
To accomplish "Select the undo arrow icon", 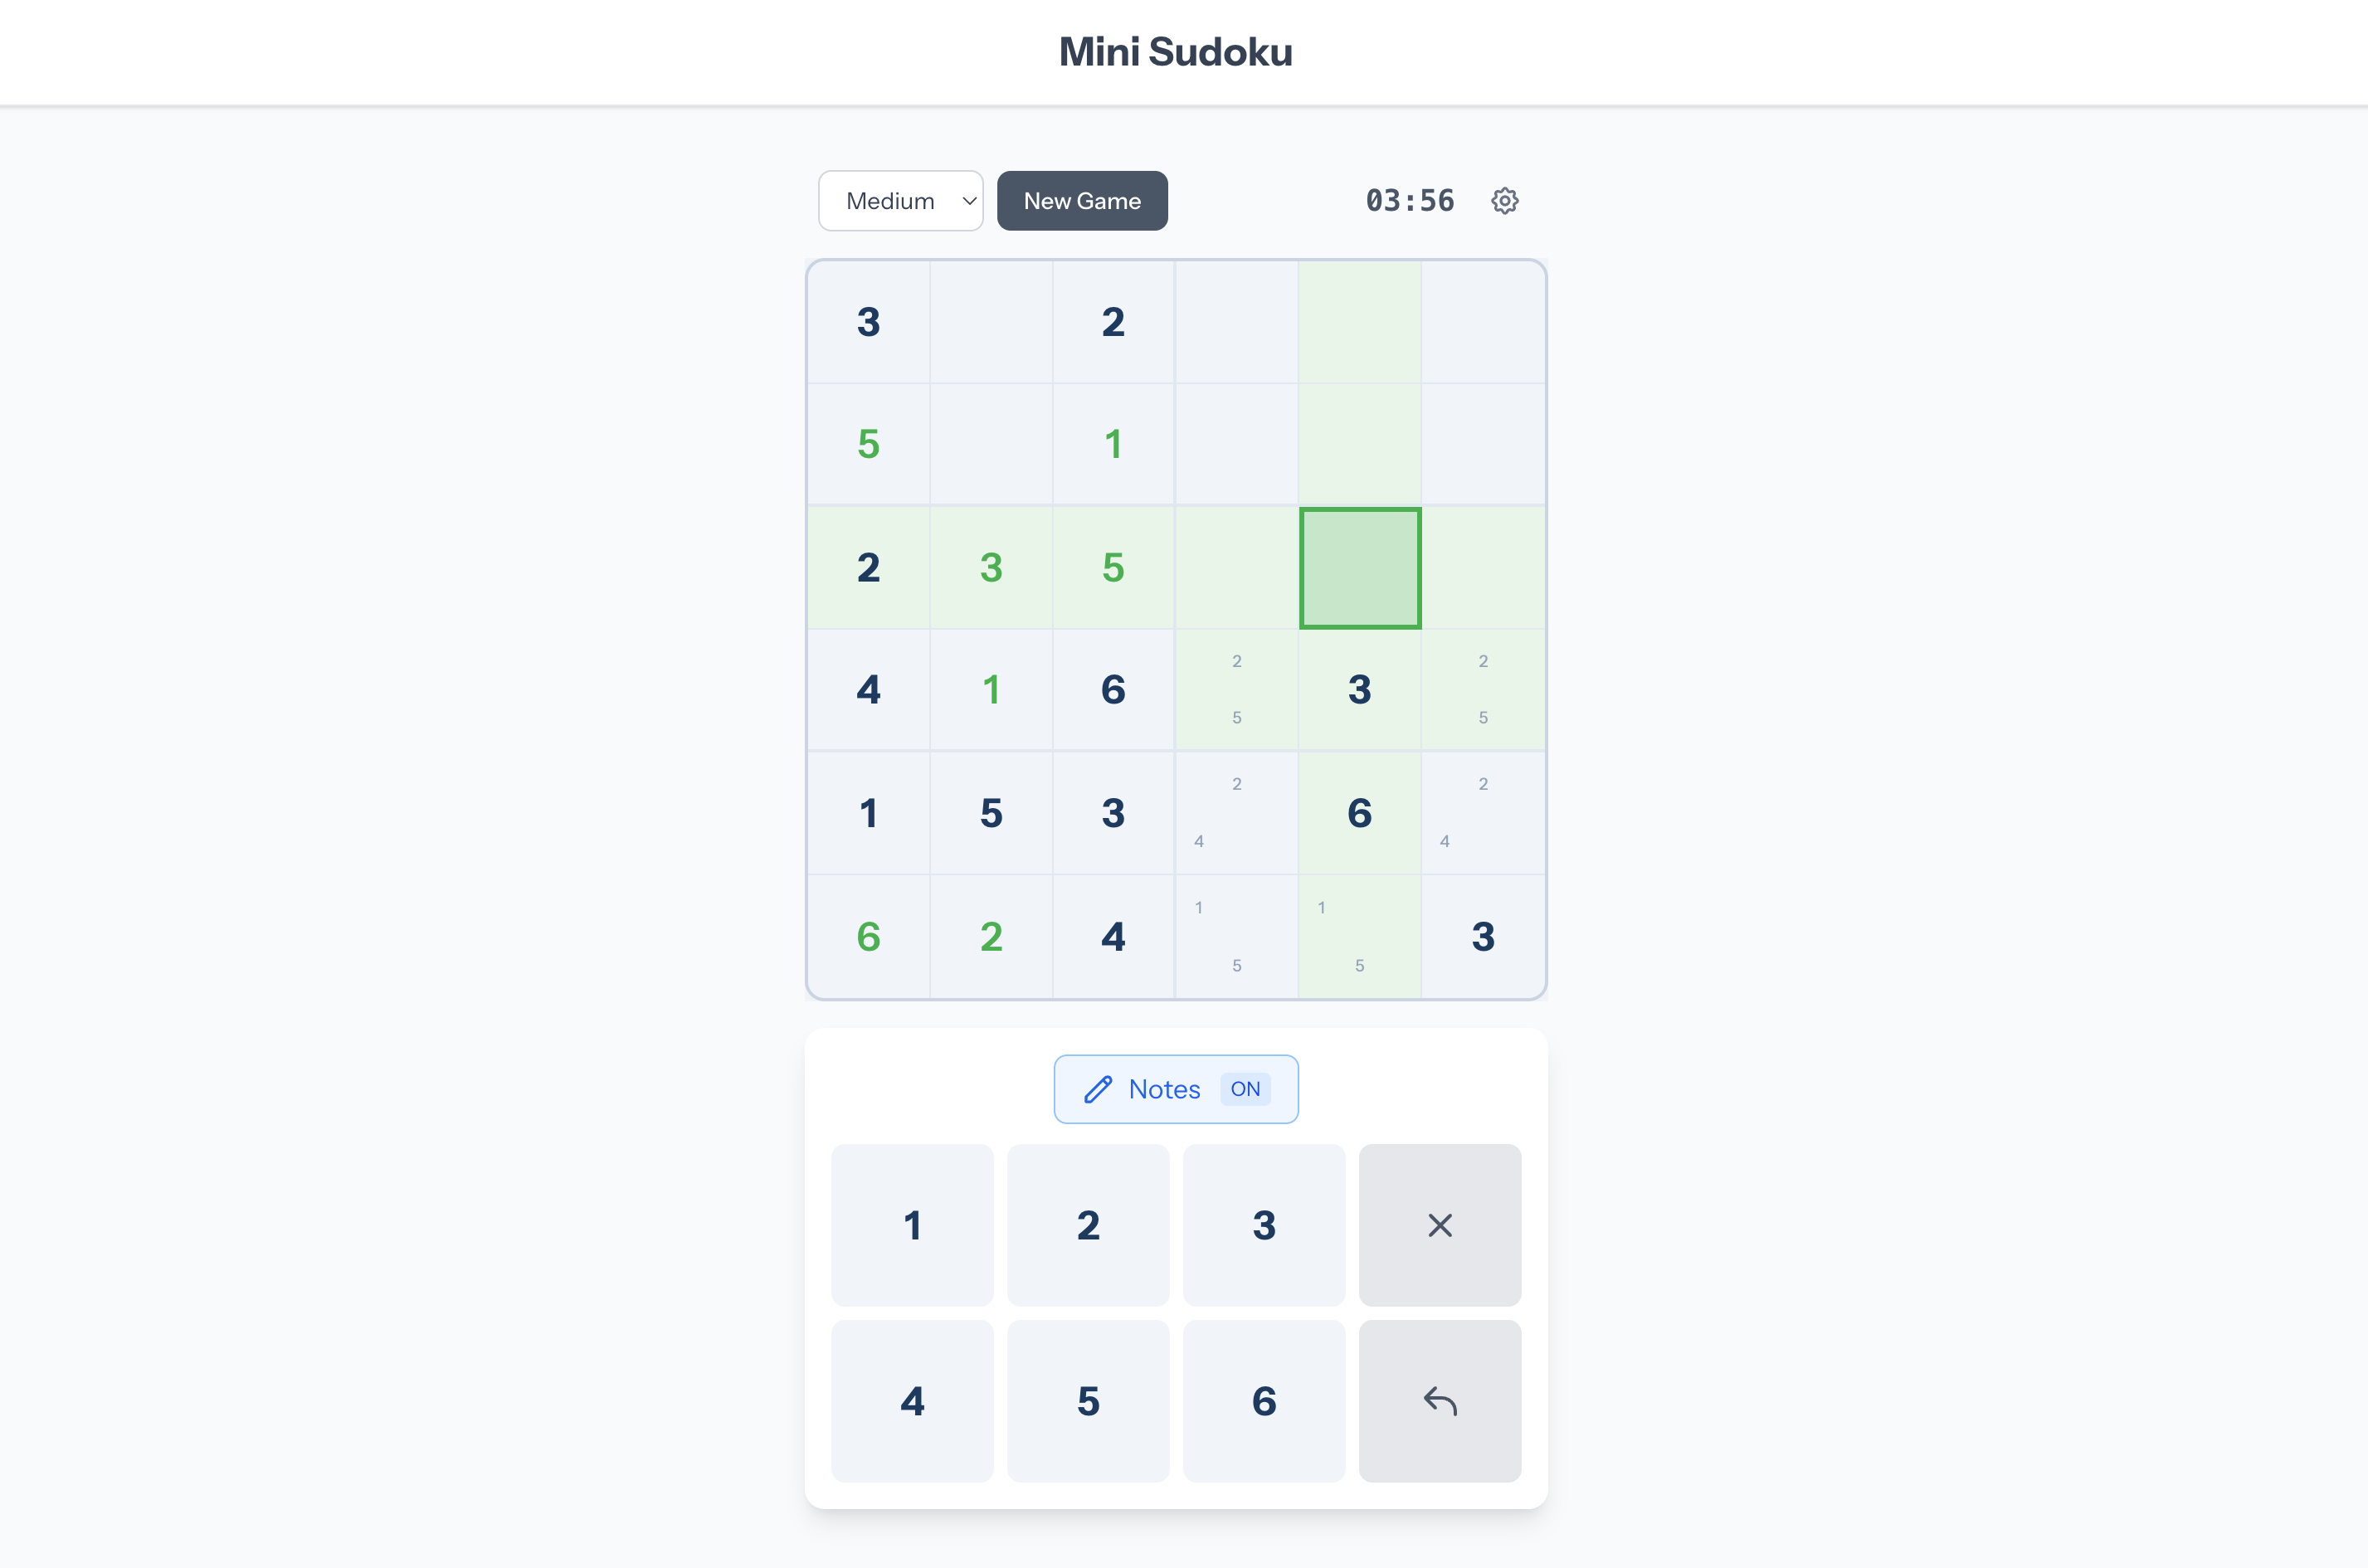I will 1440,1401.
